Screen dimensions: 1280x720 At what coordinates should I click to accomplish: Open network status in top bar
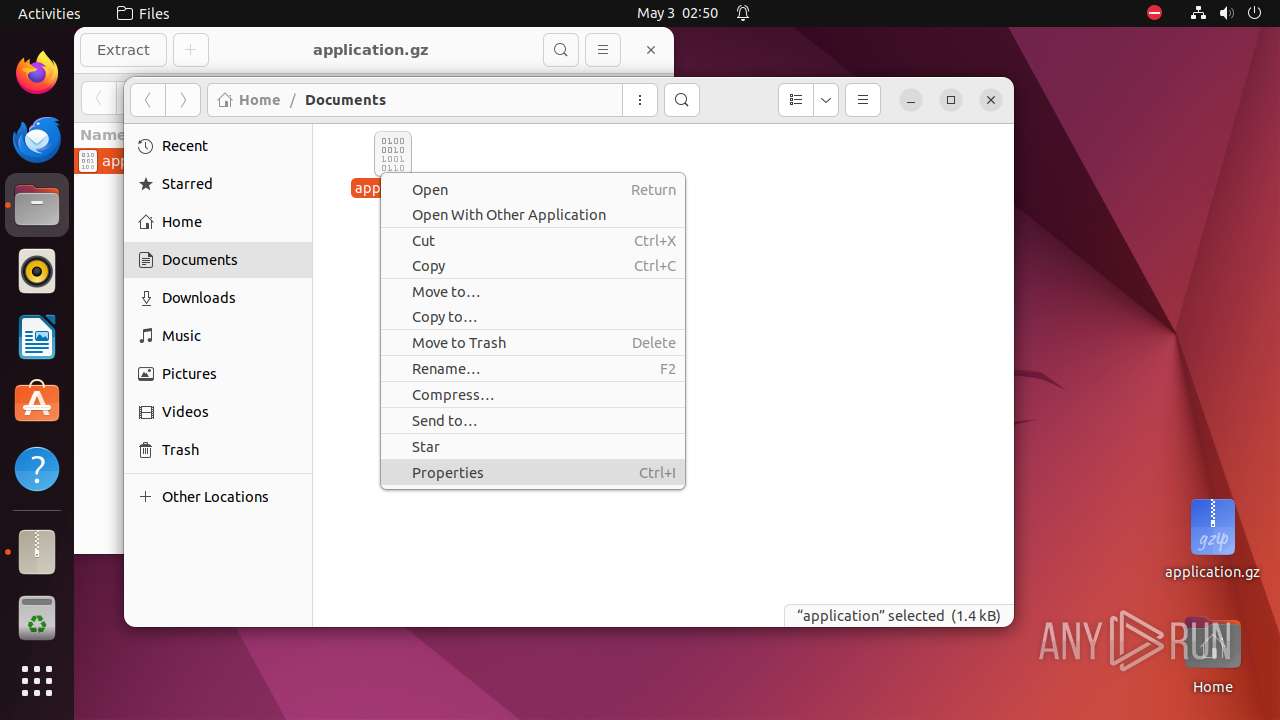(x=1198, y=13)
